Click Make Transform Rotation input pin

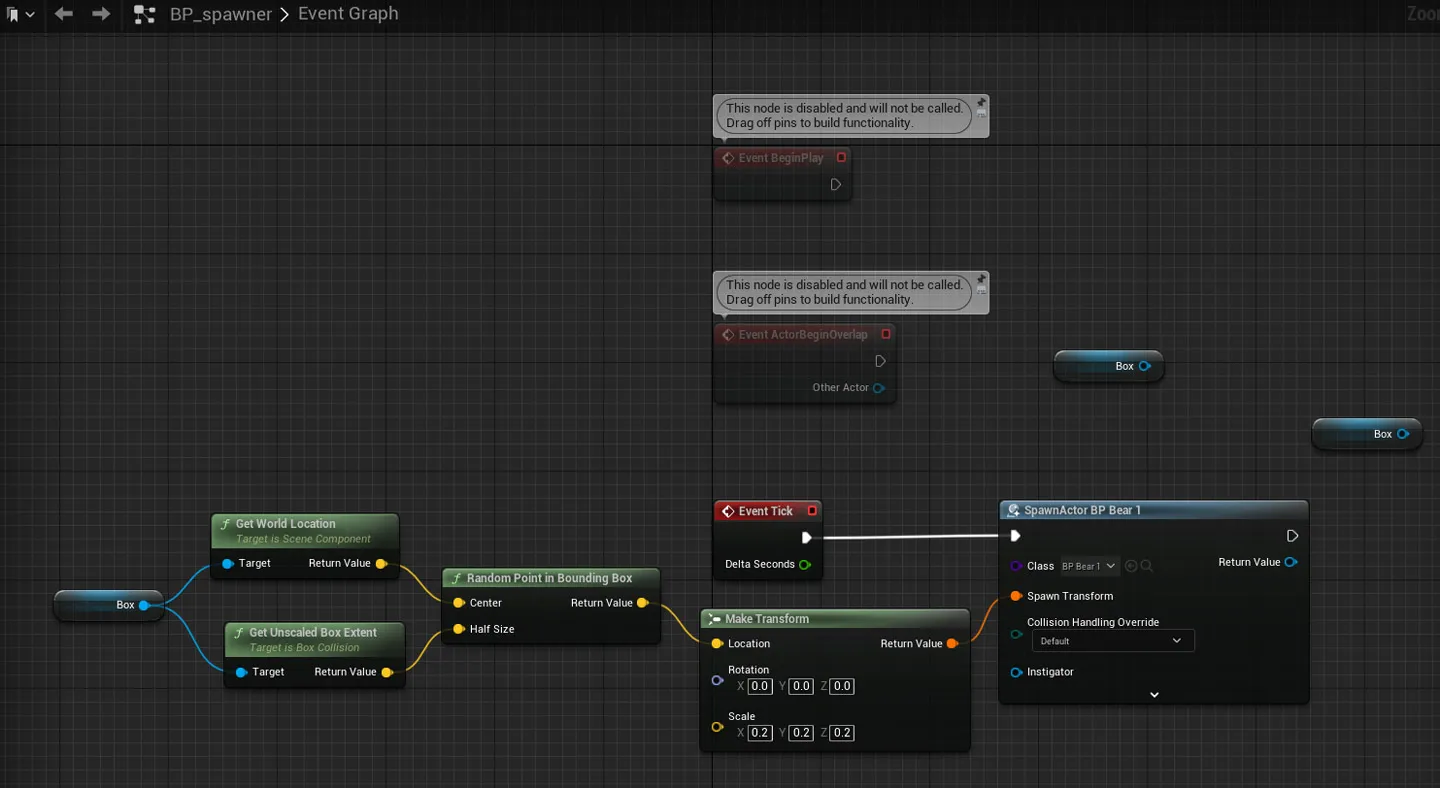(x=717, y=680)
